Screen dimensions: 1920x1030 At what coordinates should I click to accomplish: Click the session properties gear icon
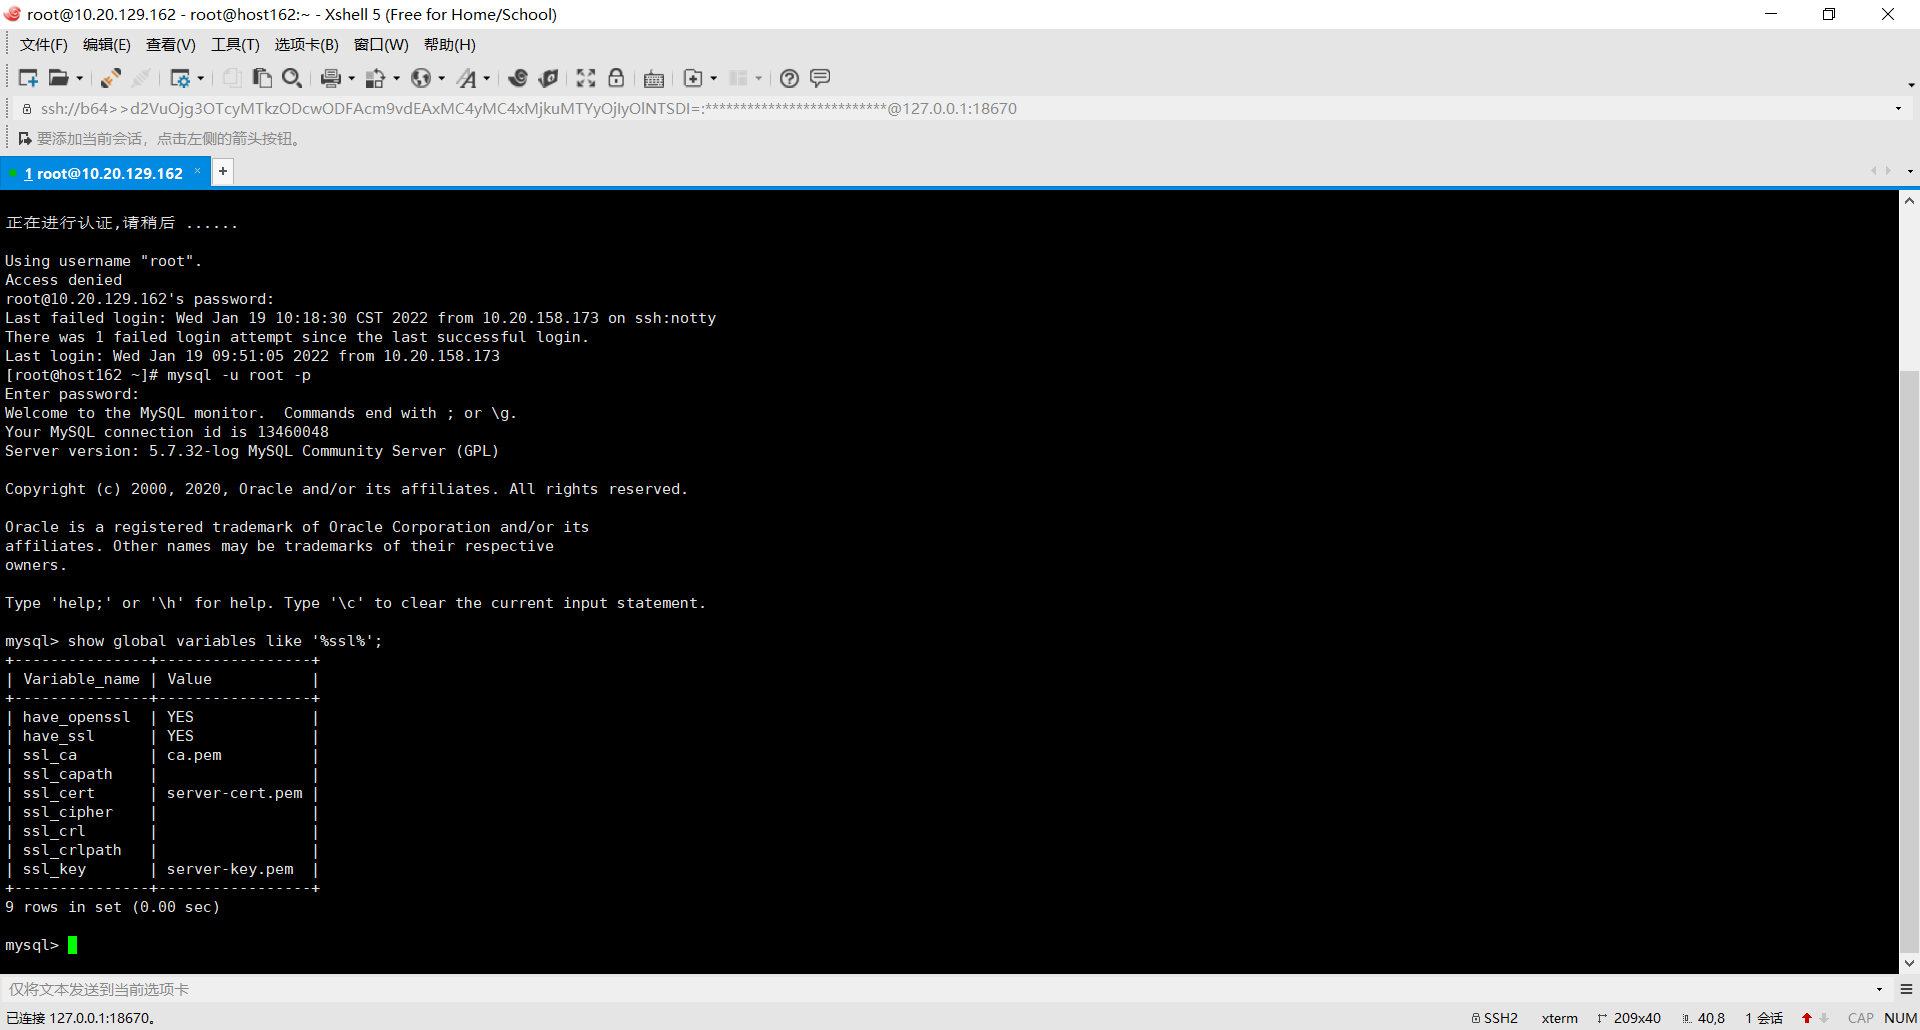[x=182, y=78]
